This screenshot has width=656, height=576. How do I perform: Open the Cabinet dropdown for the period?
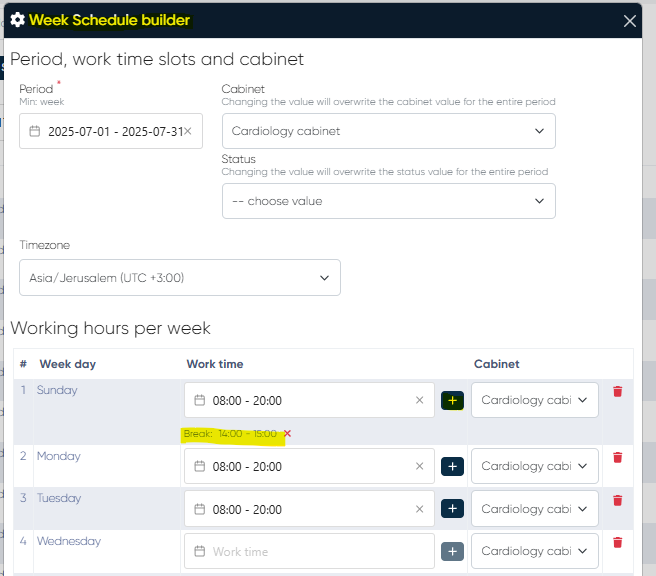pyautogui.click(x=388, y=131)
